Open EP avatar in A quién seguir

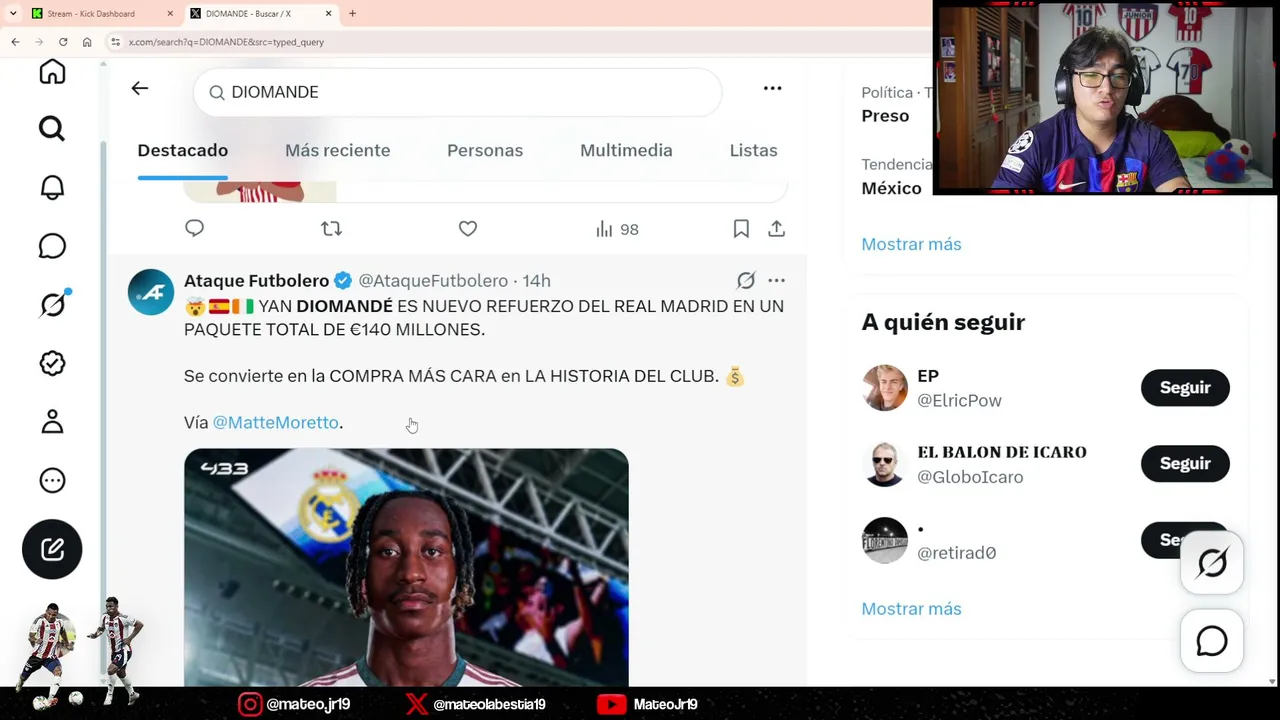(885, 388)
